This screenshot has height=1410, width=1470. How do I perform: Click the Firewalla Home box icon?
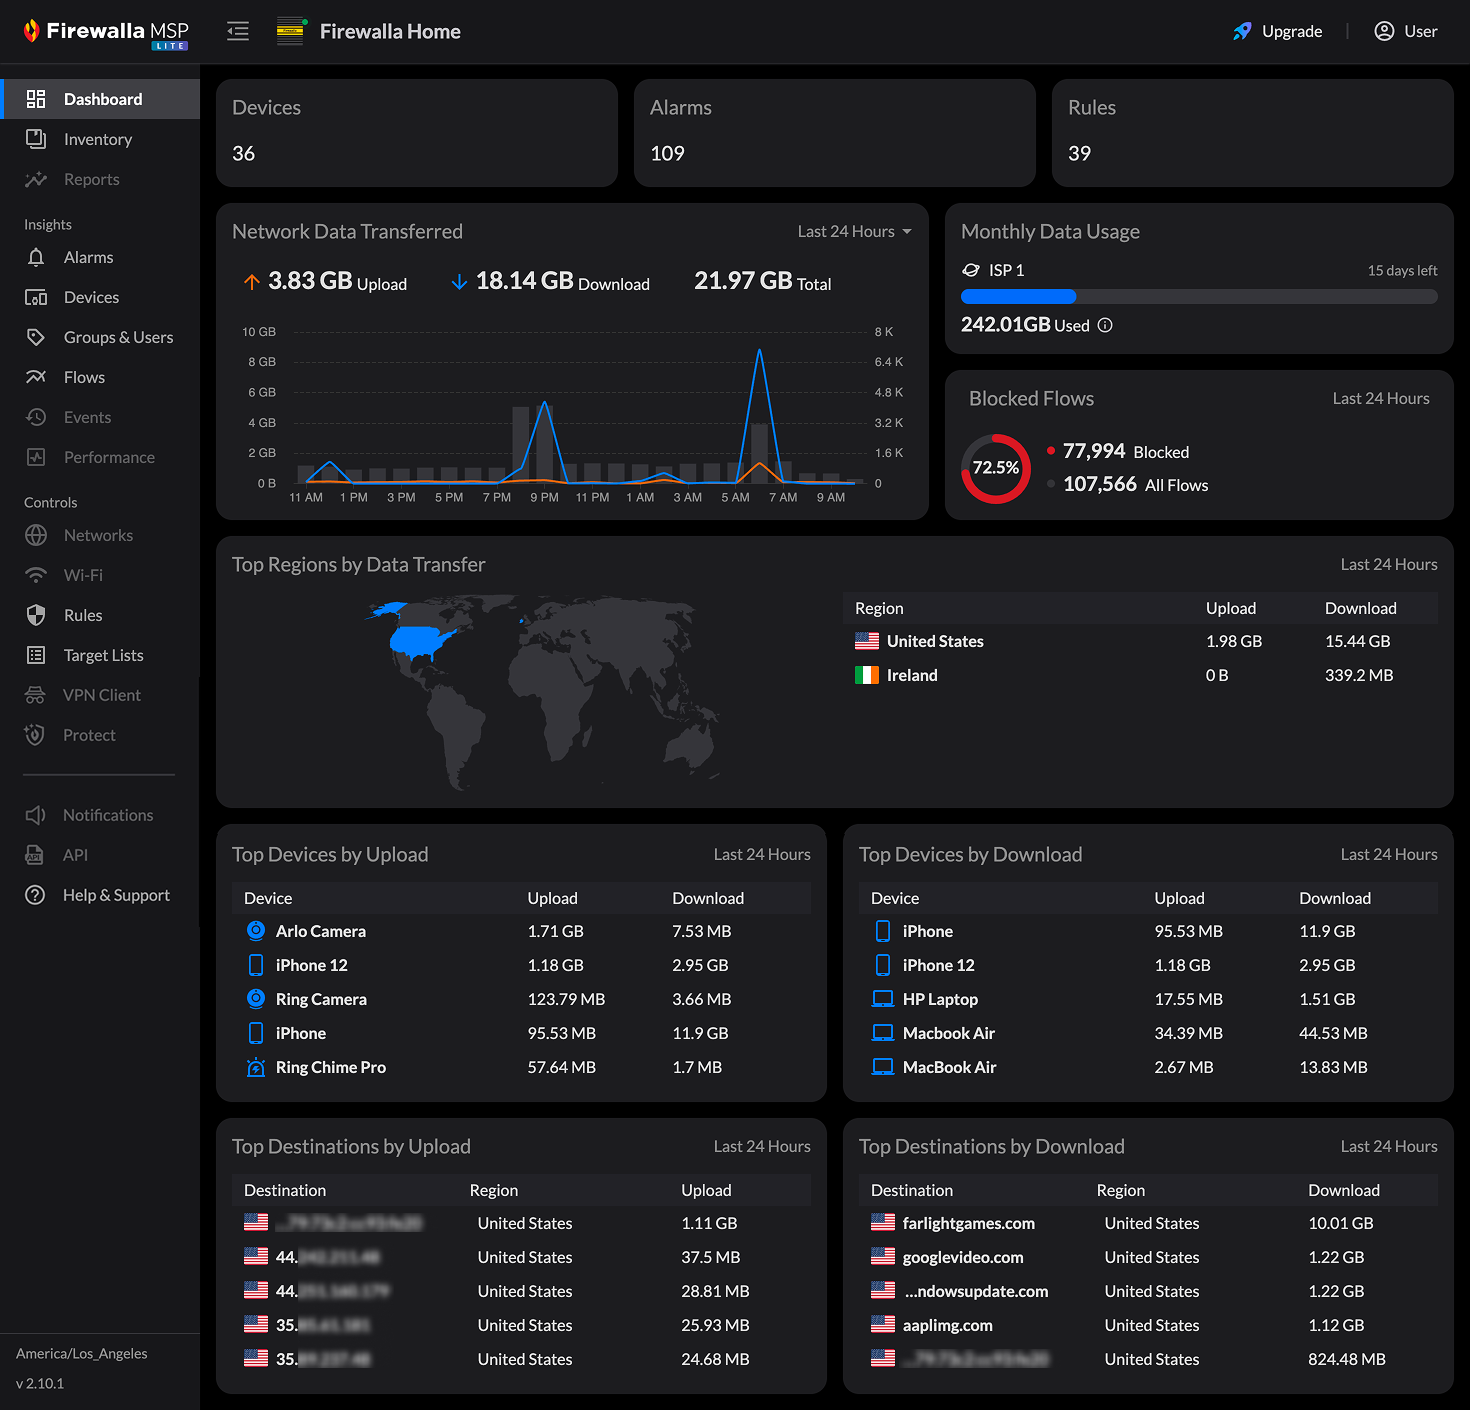290,31
